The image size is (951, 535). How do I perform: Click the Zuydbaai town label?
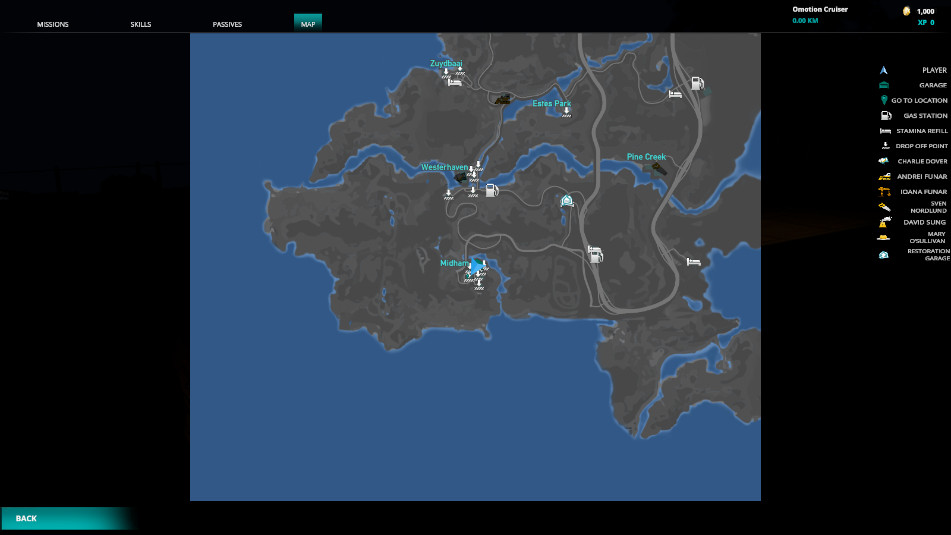446,63
